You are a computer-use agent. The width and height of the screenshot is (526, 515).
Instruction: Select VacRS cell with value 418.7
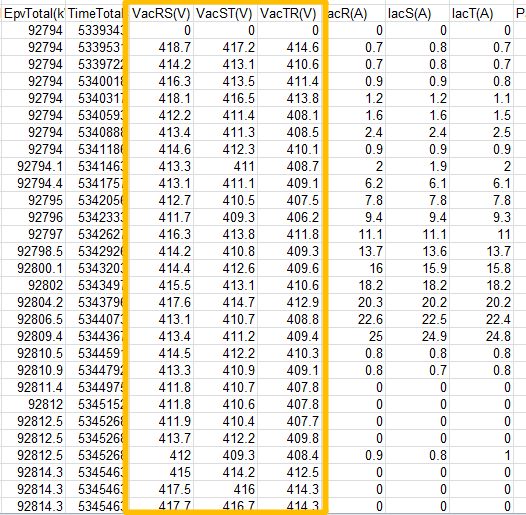(x=161, y=47)
